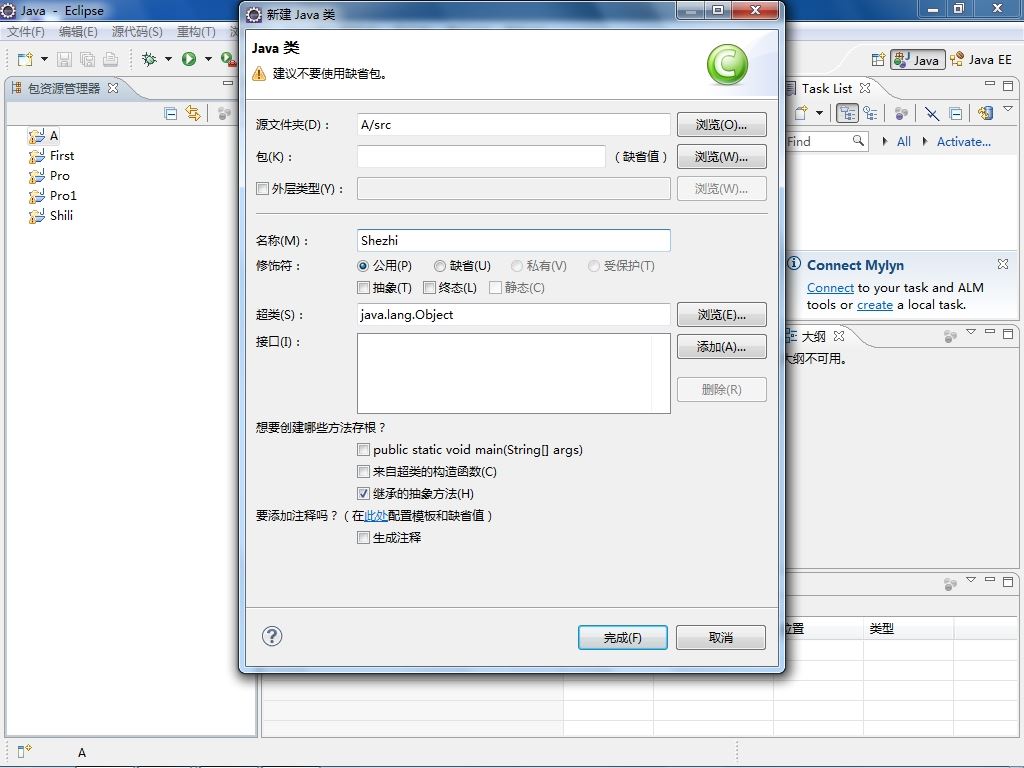Enable the 生成注释 checkbox

click(x=364, y=537)
